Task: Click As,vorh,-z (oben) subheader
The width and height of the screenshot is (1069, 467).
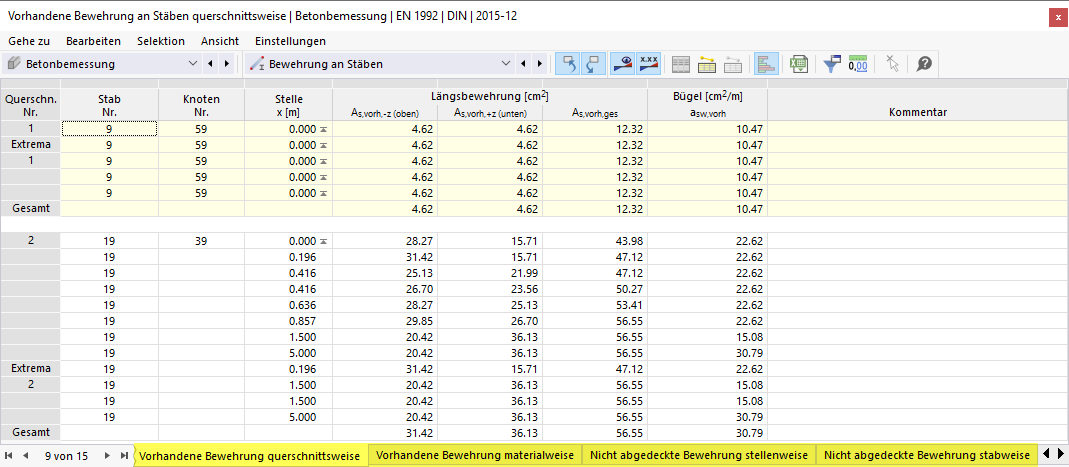Action: [385, 114]
